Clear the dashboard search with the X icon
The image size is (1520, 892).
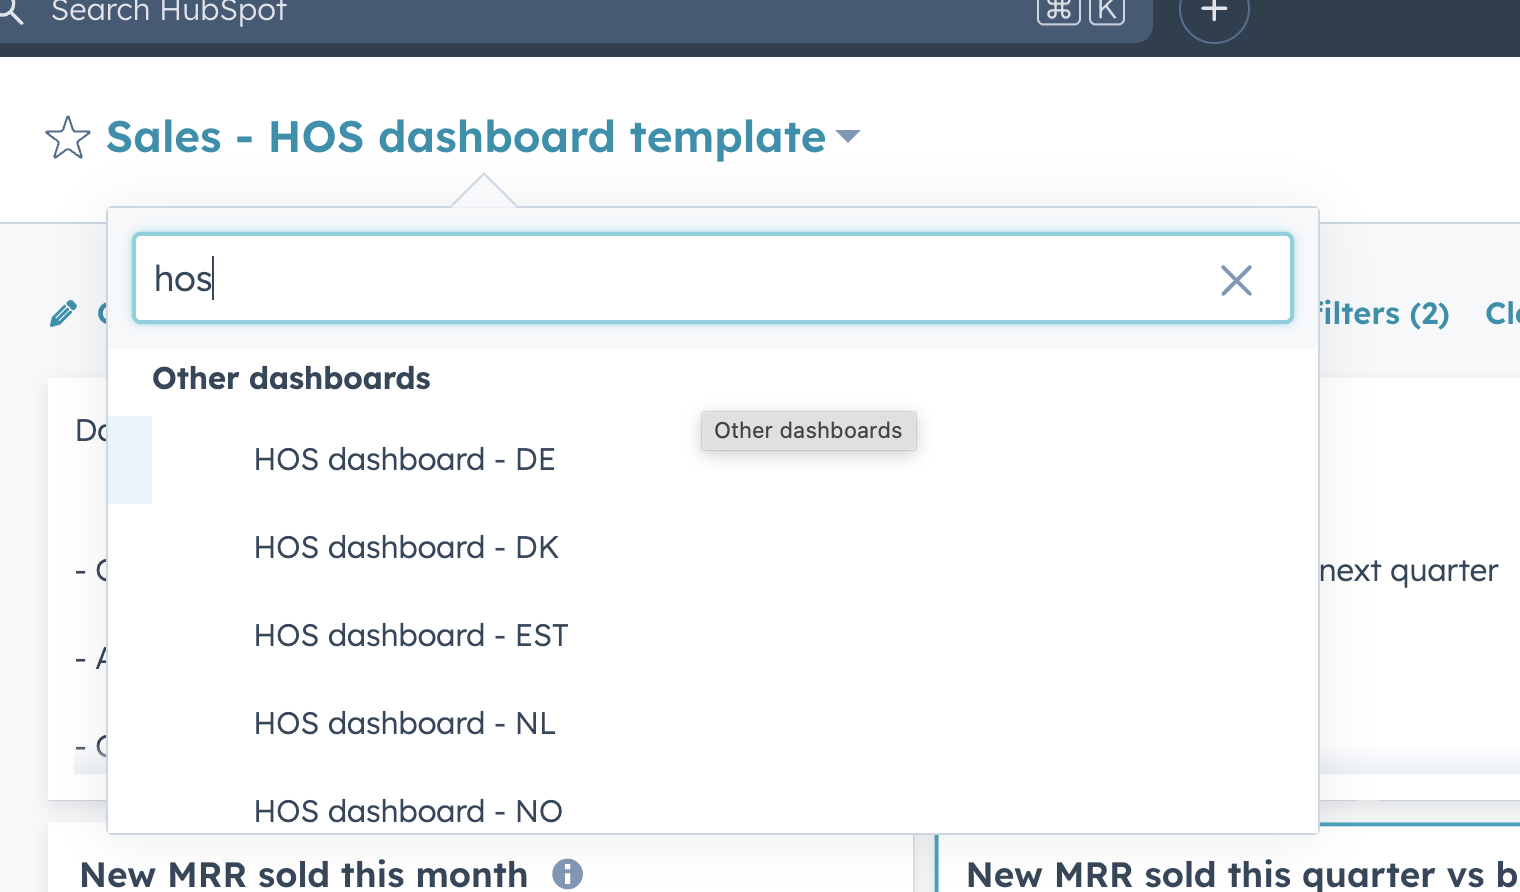1236,280
